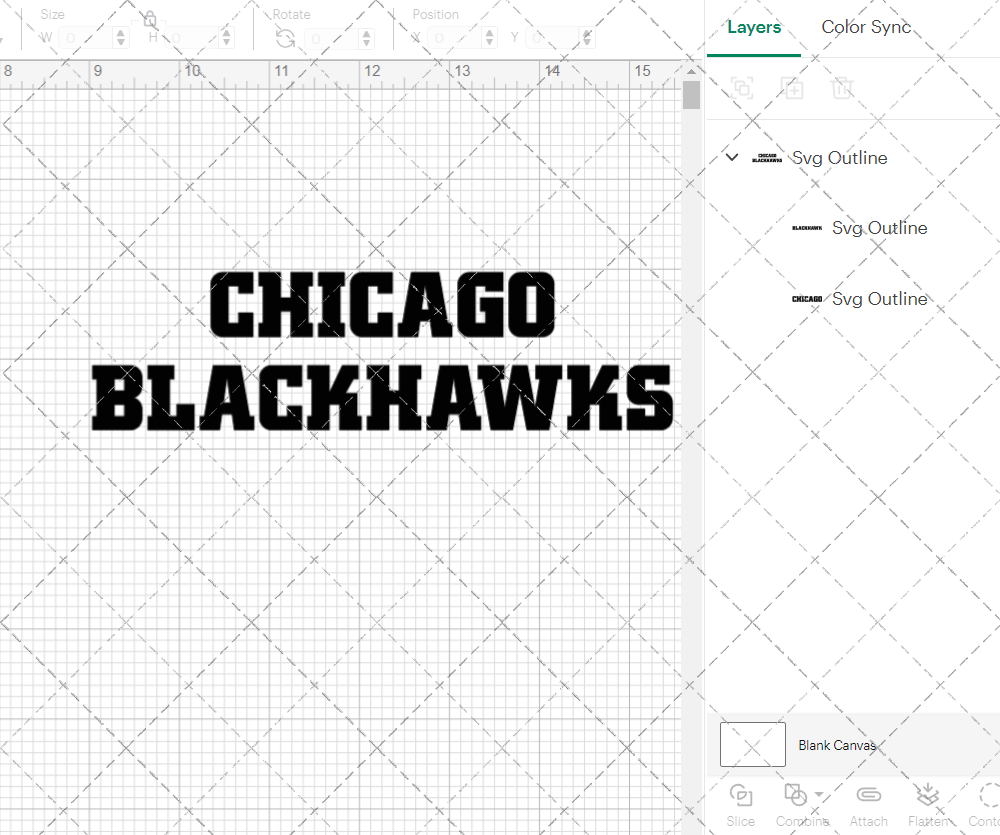Open the Combine dropdown arrow
Viewport: 1000px width, 835px height.
coord(819,795)
